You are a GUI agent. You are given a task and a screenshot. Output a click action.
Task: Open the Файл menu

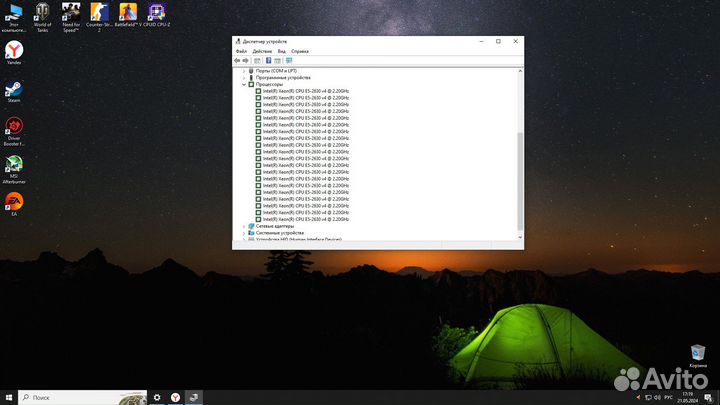point(241,50)
